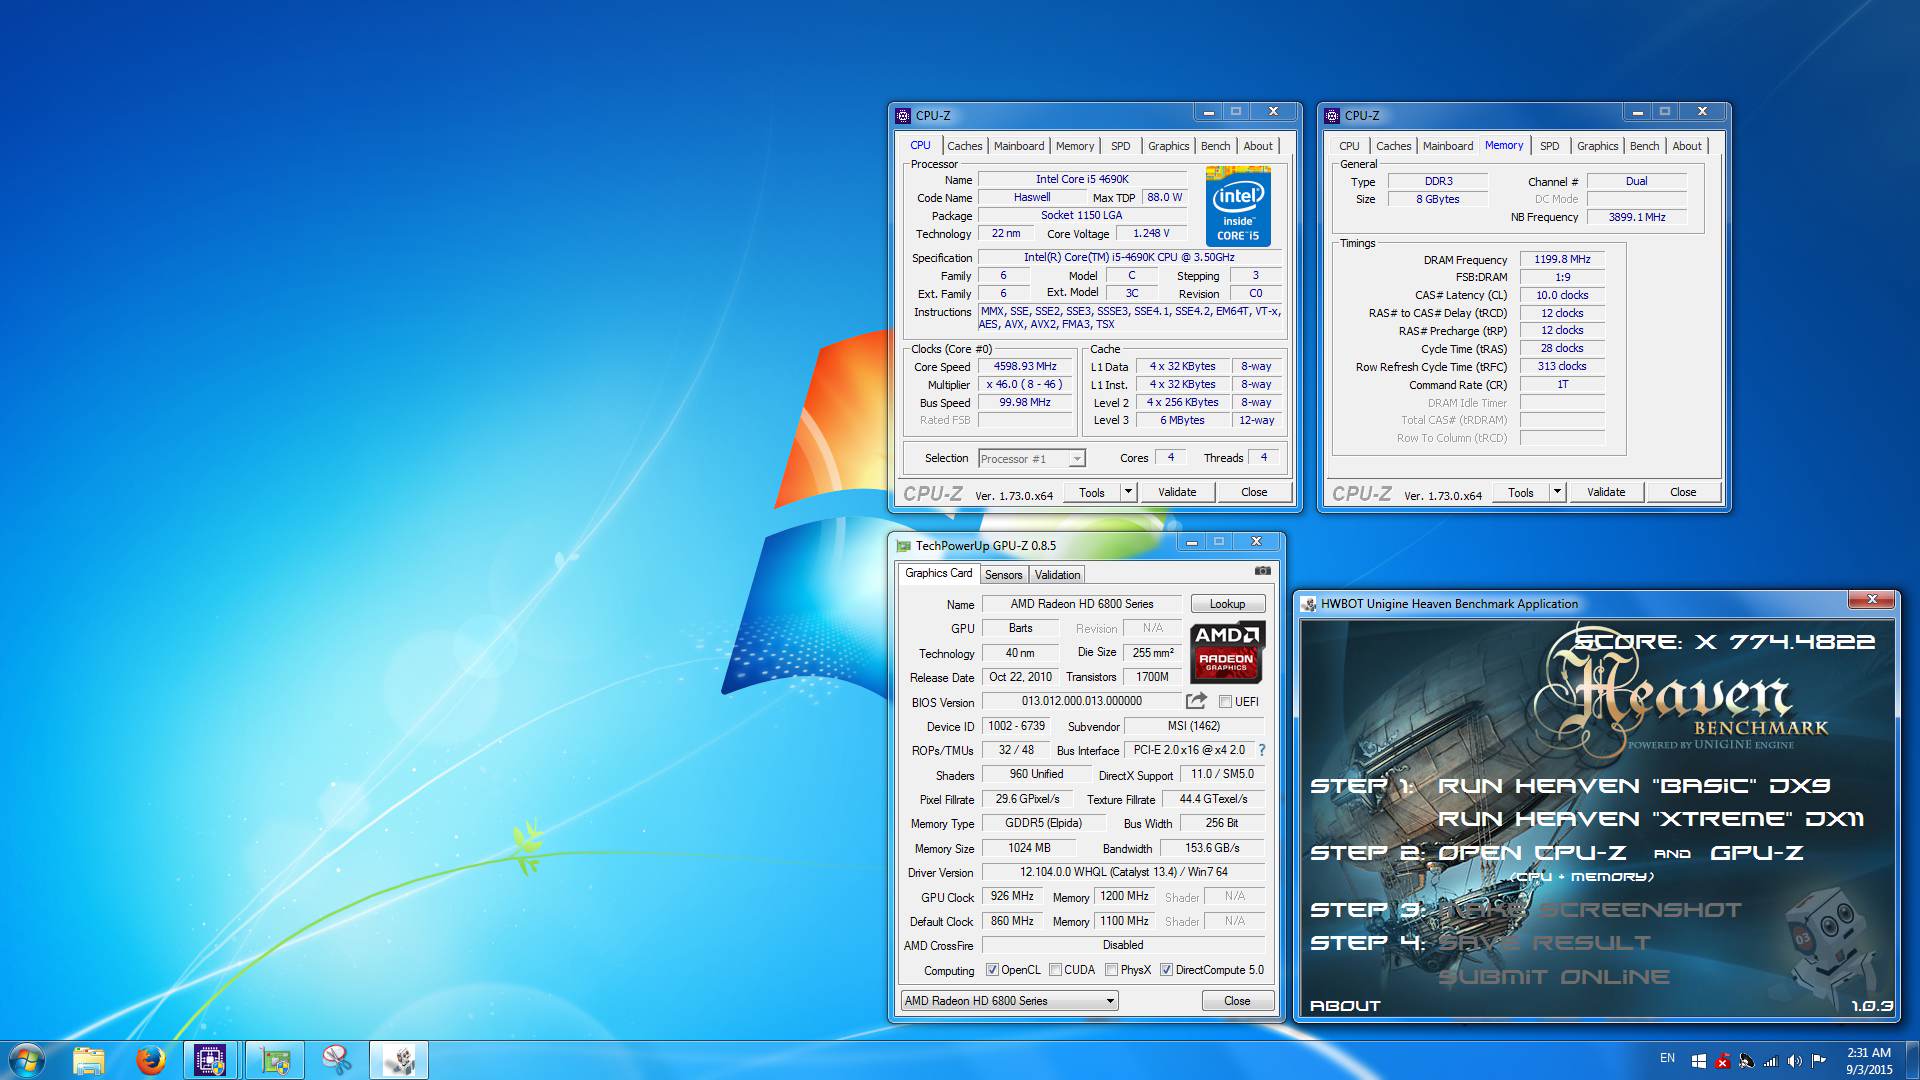Click the Driver Version field in GPU-Z

pos(1123,873)
